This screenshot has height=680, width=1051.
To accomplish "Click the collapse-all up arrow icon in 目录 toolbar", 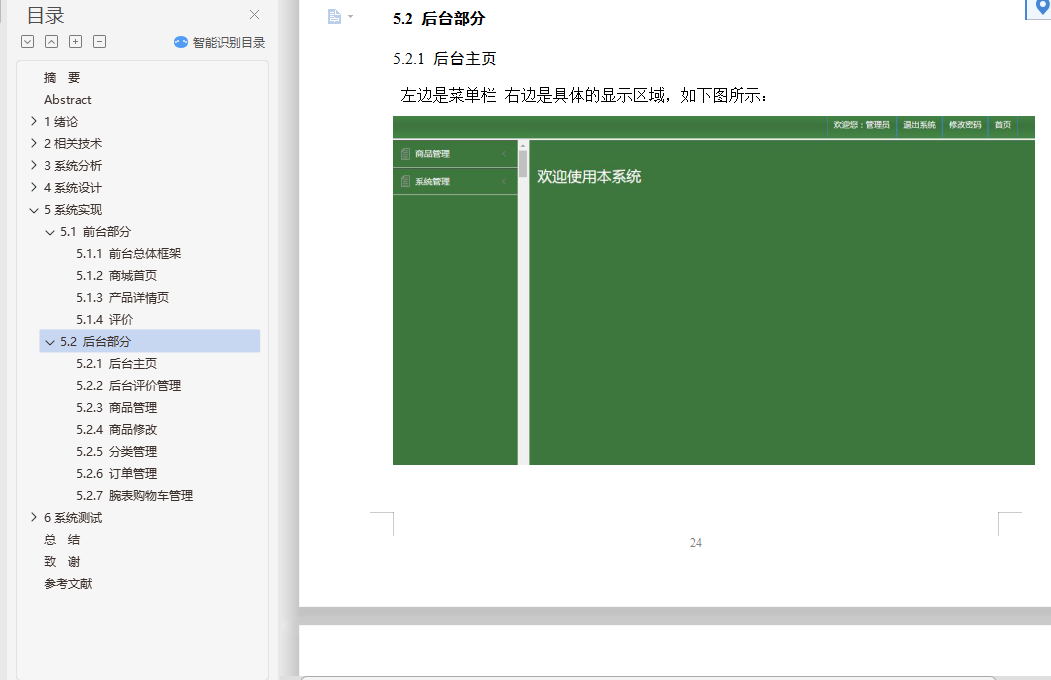I will (x=52, y=42).
